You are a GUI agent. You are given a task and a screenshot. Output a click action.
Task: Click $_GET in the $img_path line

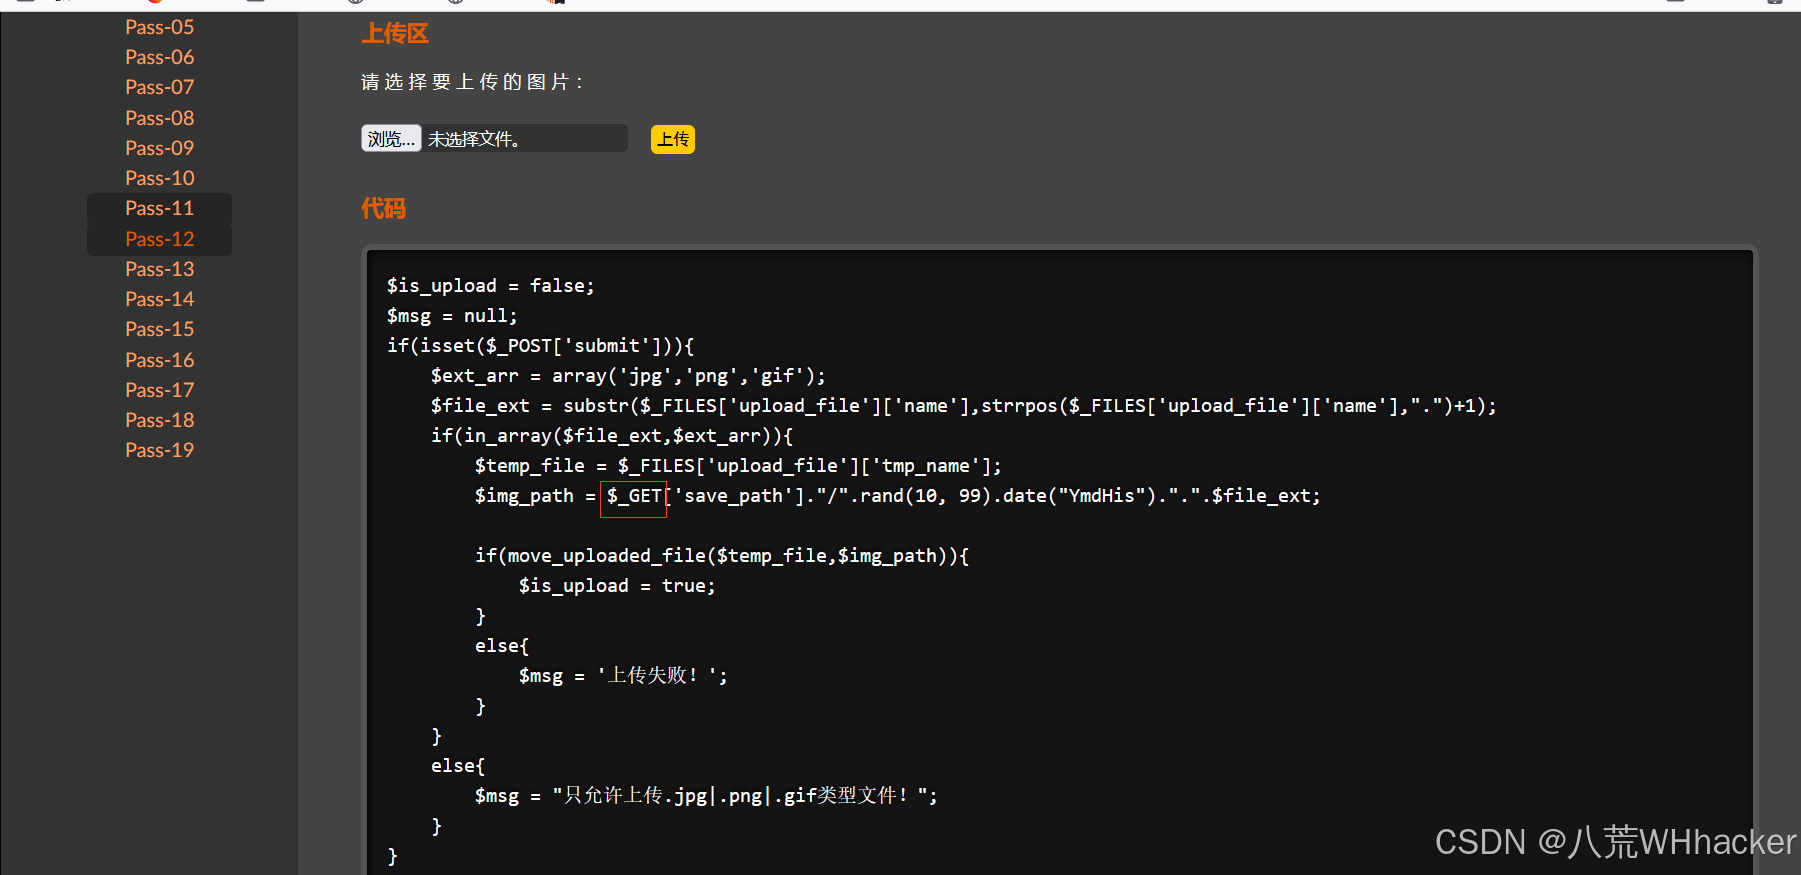click(634, 496)
